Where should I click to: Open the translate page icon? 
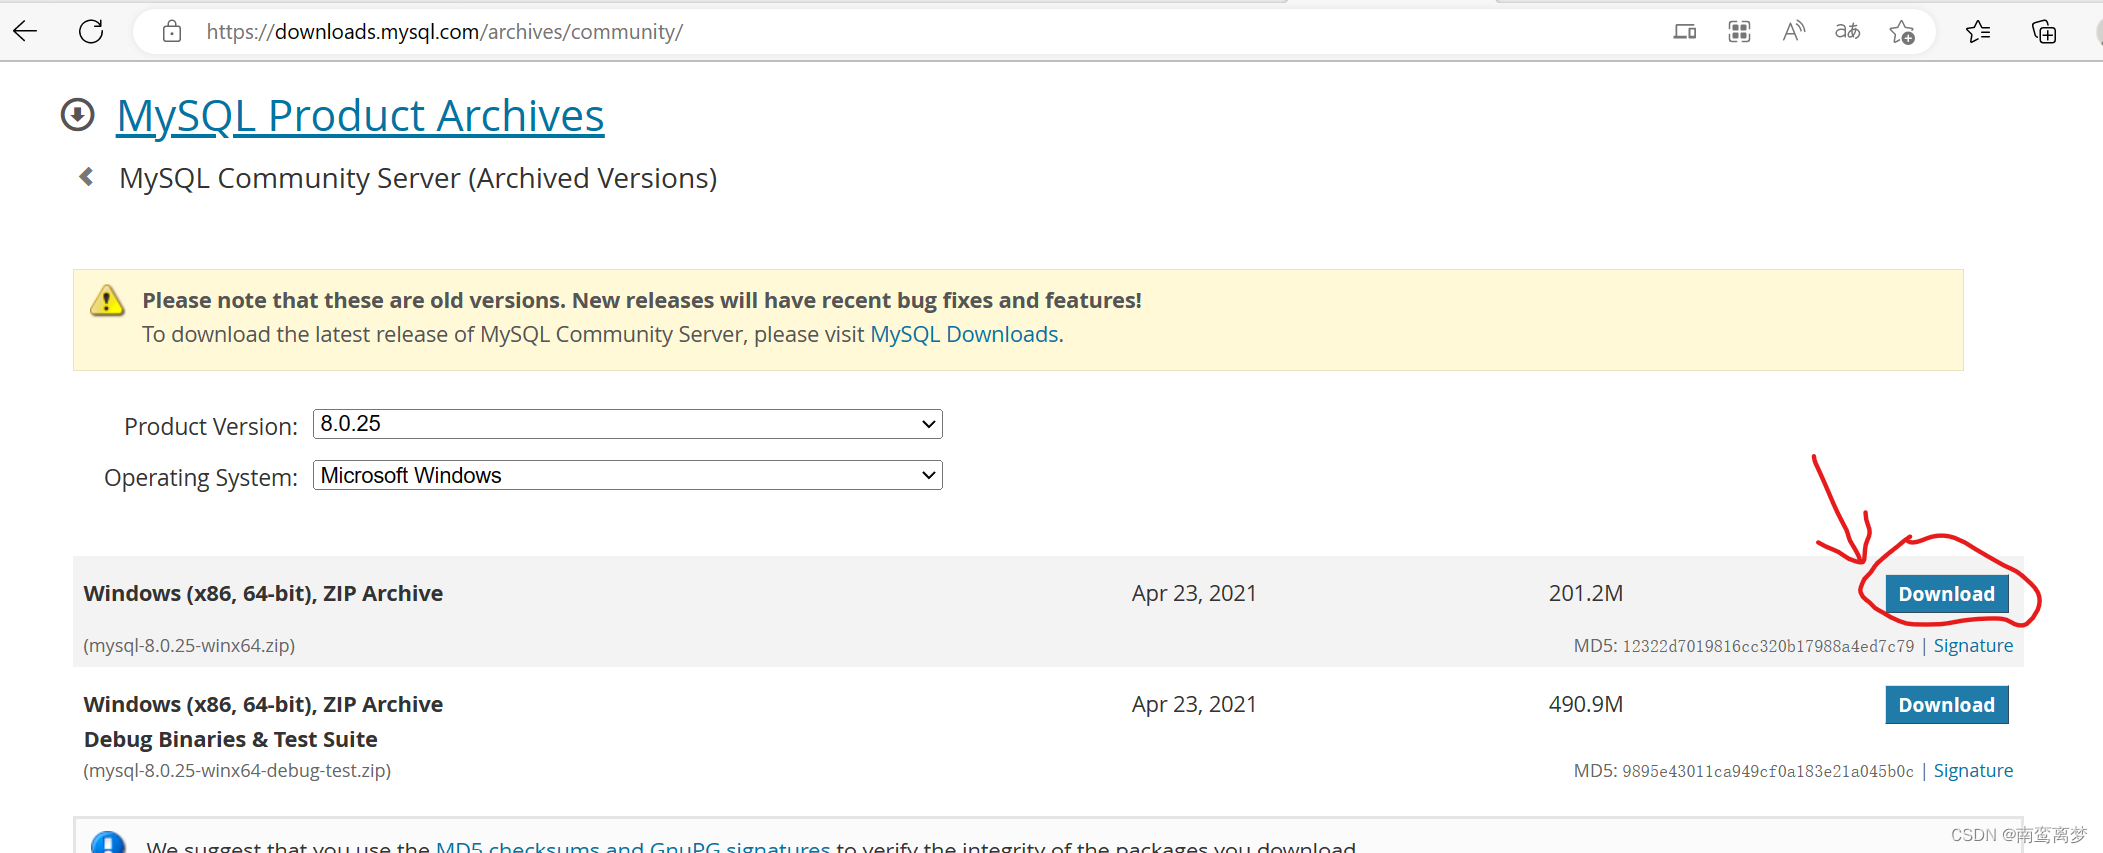click(1847, 32)
